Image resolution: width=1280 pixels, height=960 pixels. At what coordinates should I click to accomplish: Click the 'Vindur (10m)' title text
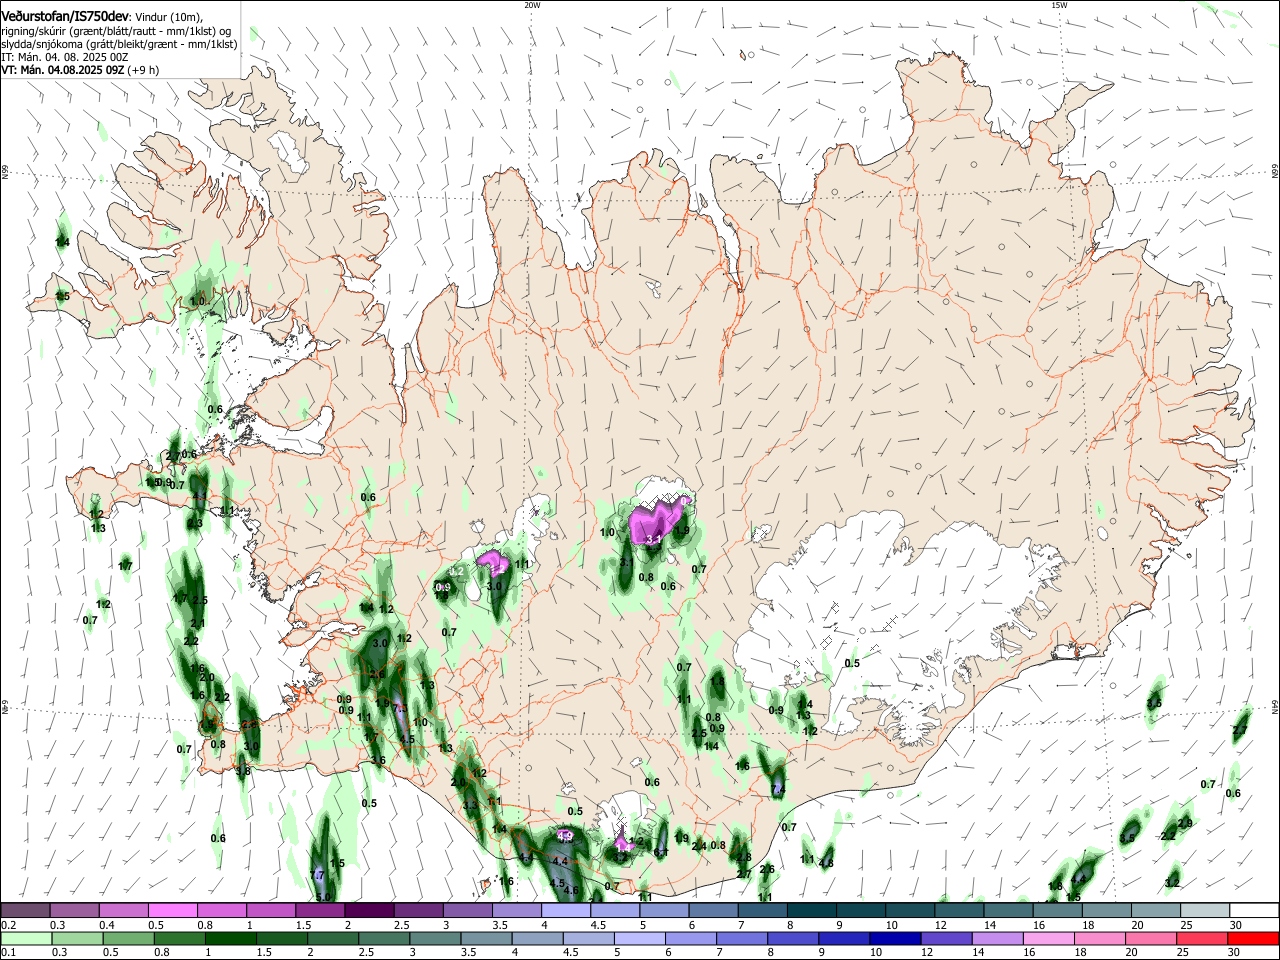[169, 18]
